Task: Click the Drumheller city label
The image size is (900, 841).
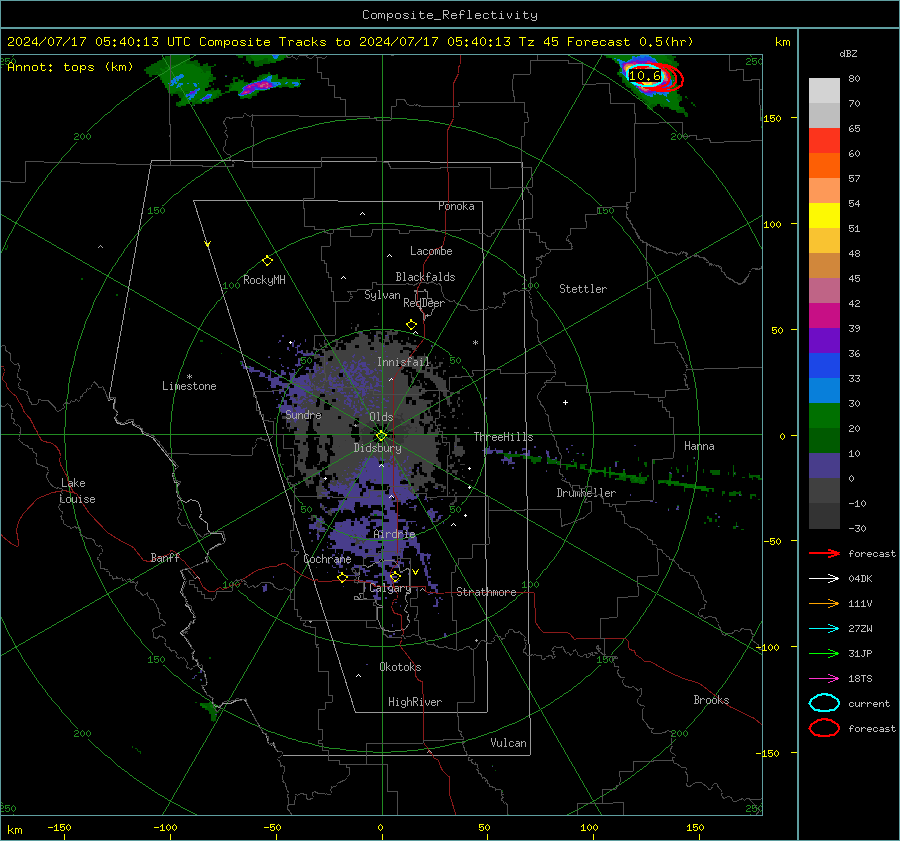Action: coord(586,493)
